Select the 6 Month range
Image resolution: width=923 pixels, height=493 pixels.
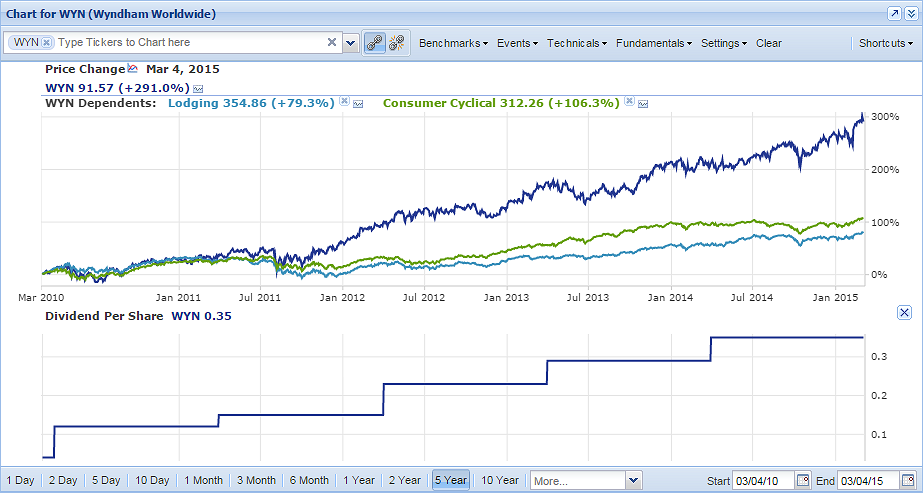click(309, 481)
